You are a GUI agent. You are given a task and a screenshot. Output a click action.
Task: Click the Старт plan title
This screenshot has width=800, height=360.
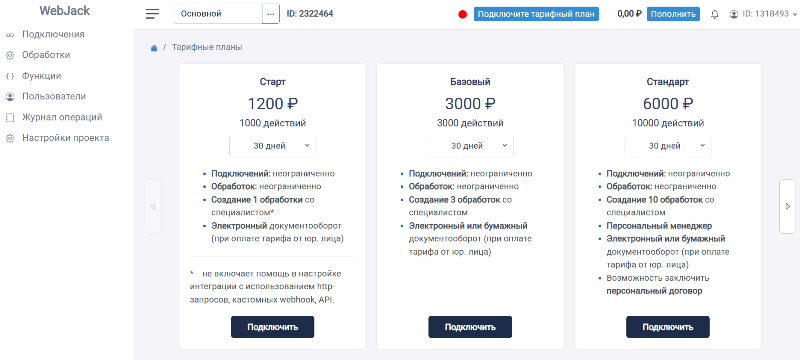272,82
